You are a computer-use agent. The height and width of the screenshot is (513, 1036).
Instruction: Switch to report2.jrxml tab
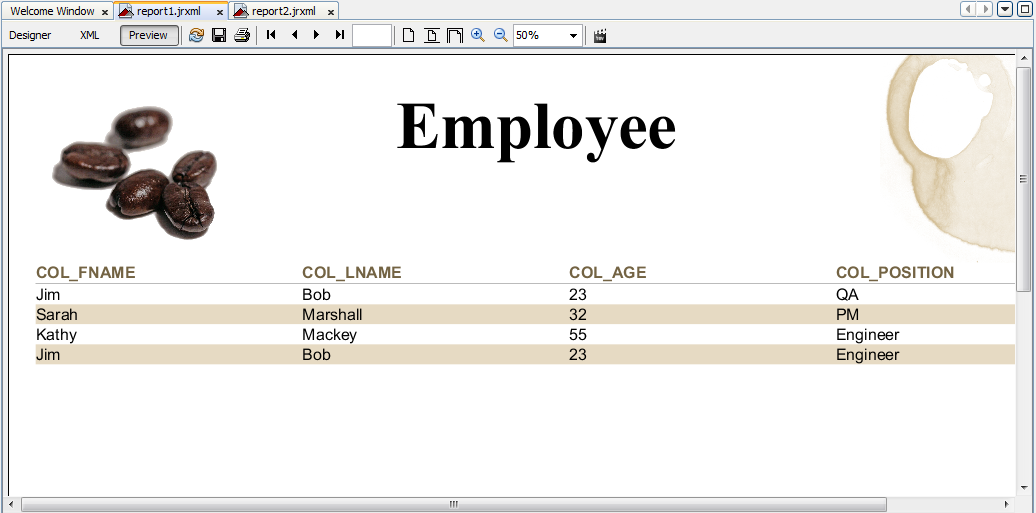pos(283,11)
